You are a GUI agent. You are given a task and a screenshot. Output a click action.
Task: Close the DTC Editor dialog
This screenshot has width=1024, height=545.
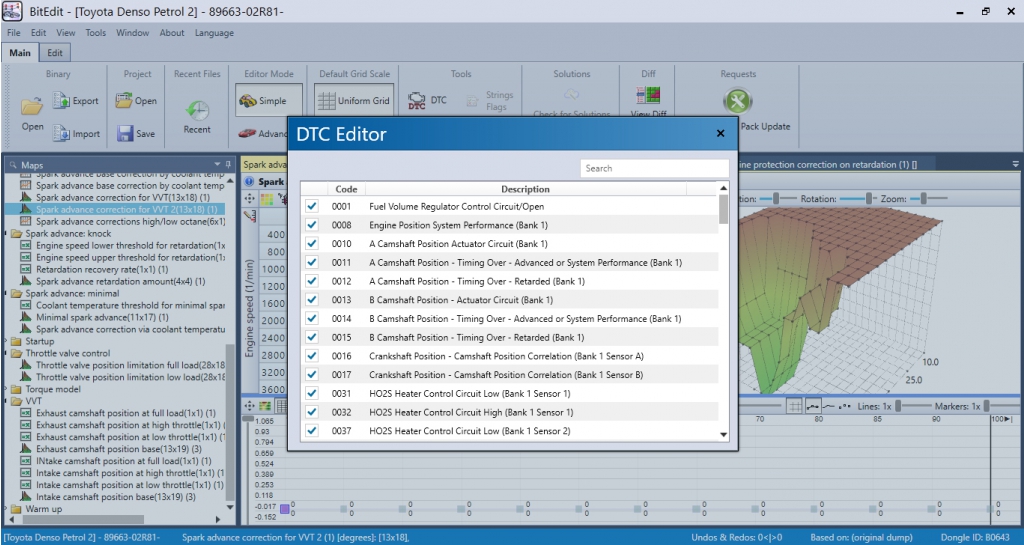(720, 133)
